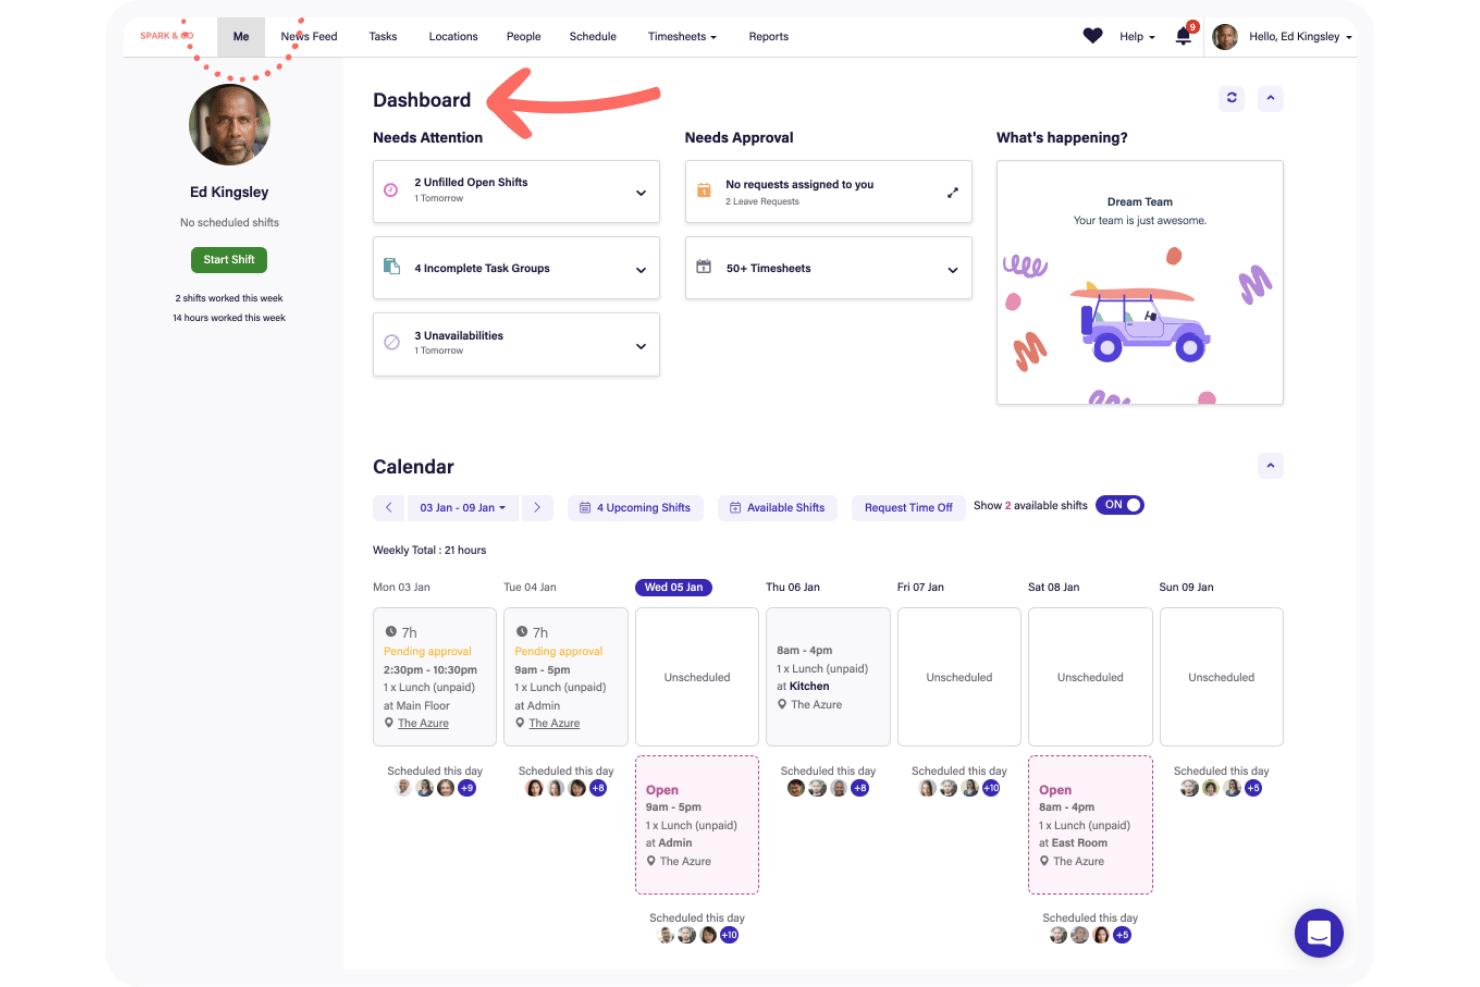Open the Schedule tab
This screenshot has width=1480, height=987.
pyautogui.click(x=593, y=37)
